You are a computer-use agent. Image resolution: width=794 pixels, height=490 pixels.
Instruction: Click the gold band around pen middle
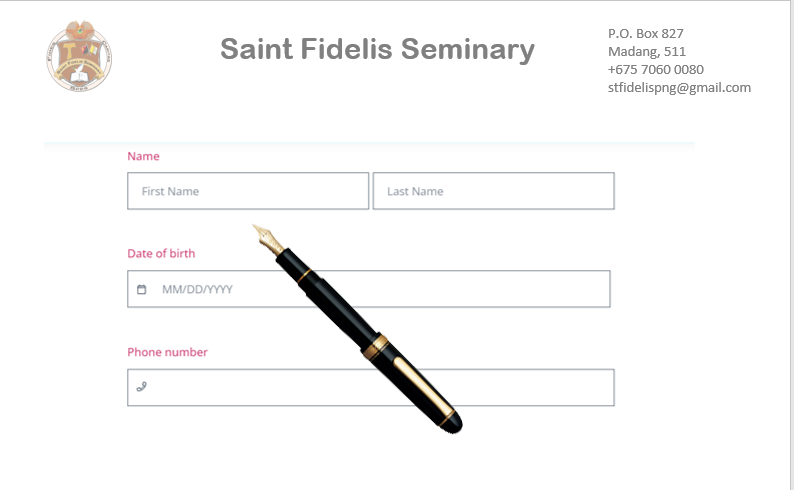376,345
